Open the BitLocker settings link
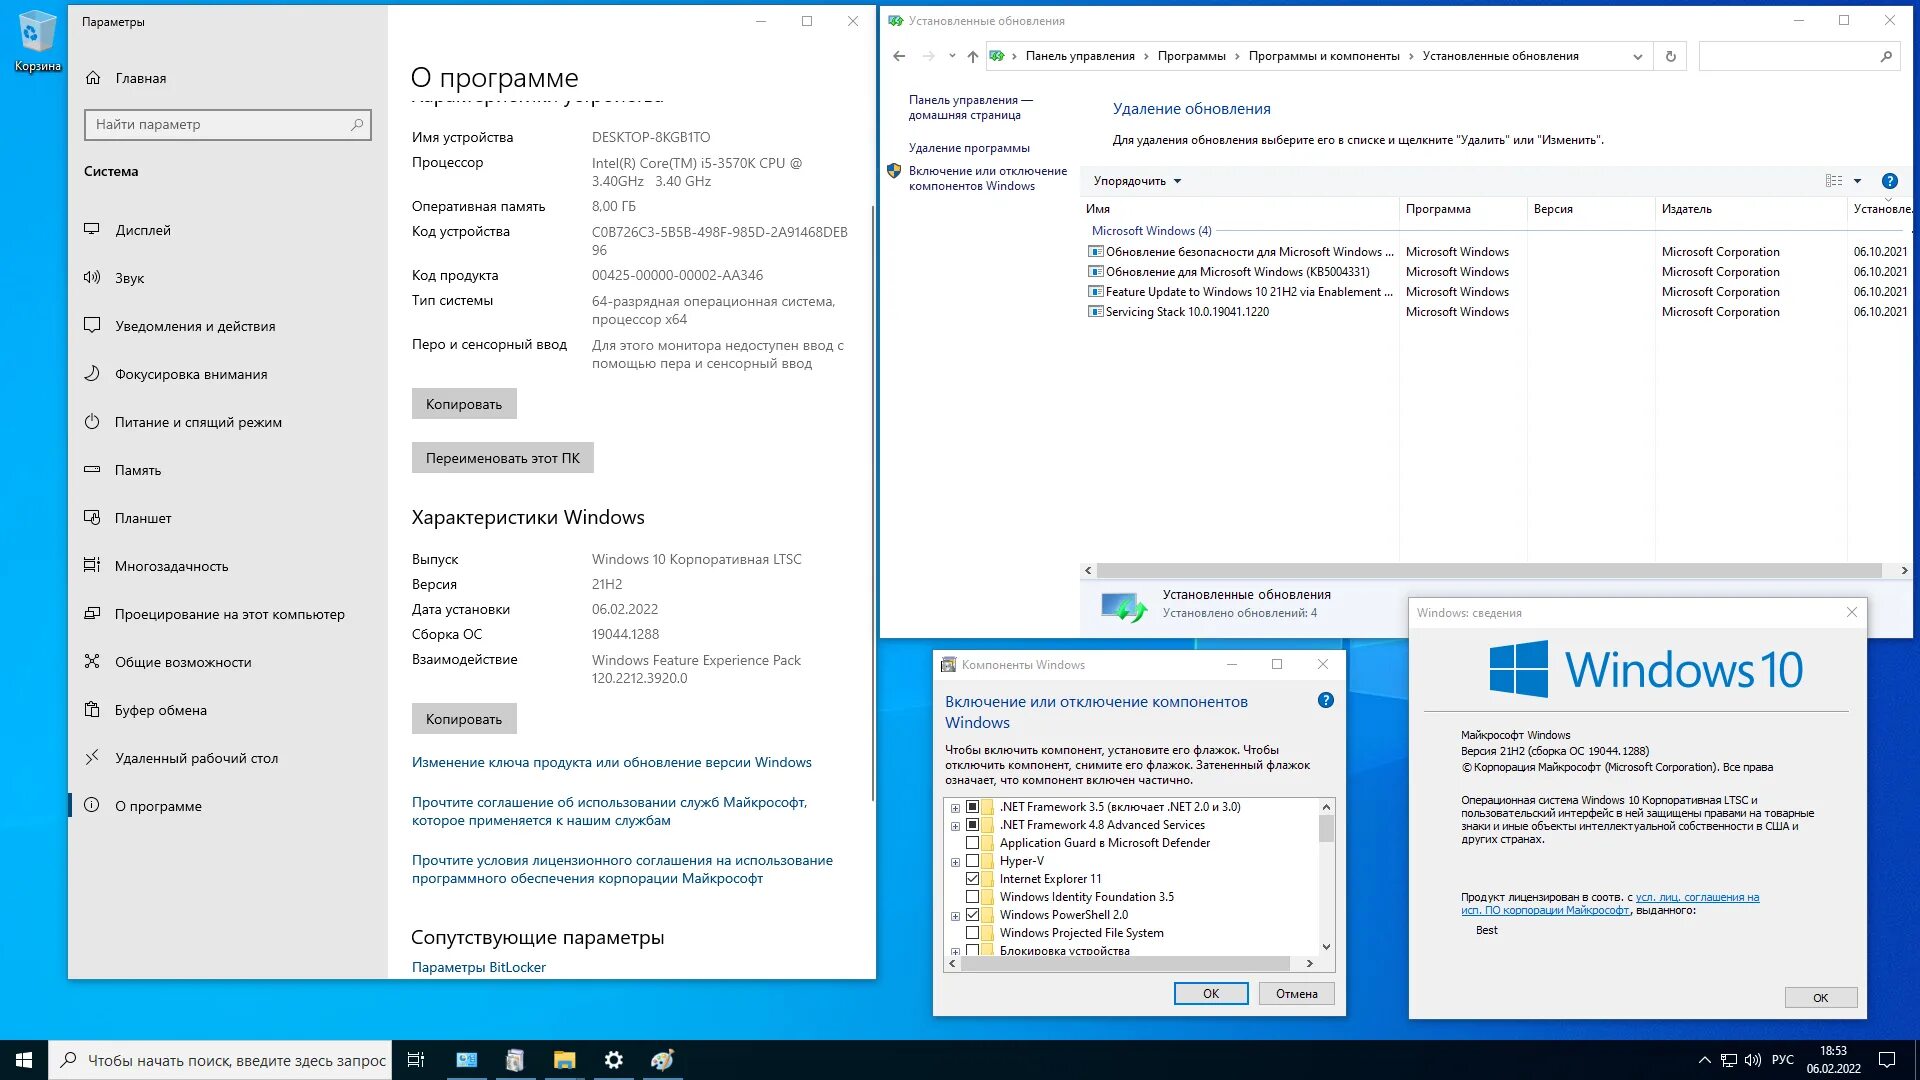 coord(478,967)
